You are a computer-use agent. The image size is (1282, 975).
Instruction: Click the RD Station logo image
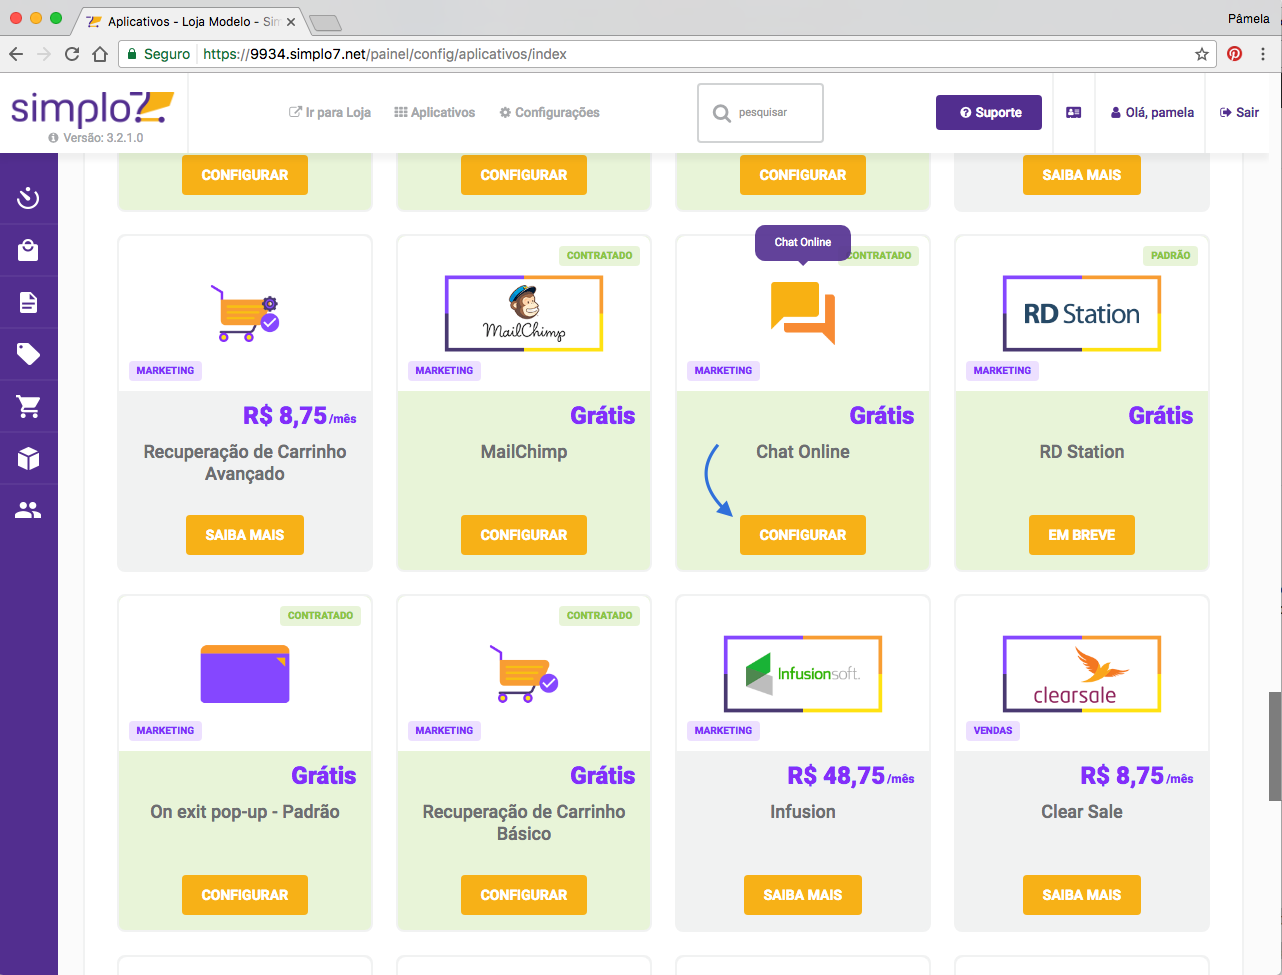(1082, 313)
